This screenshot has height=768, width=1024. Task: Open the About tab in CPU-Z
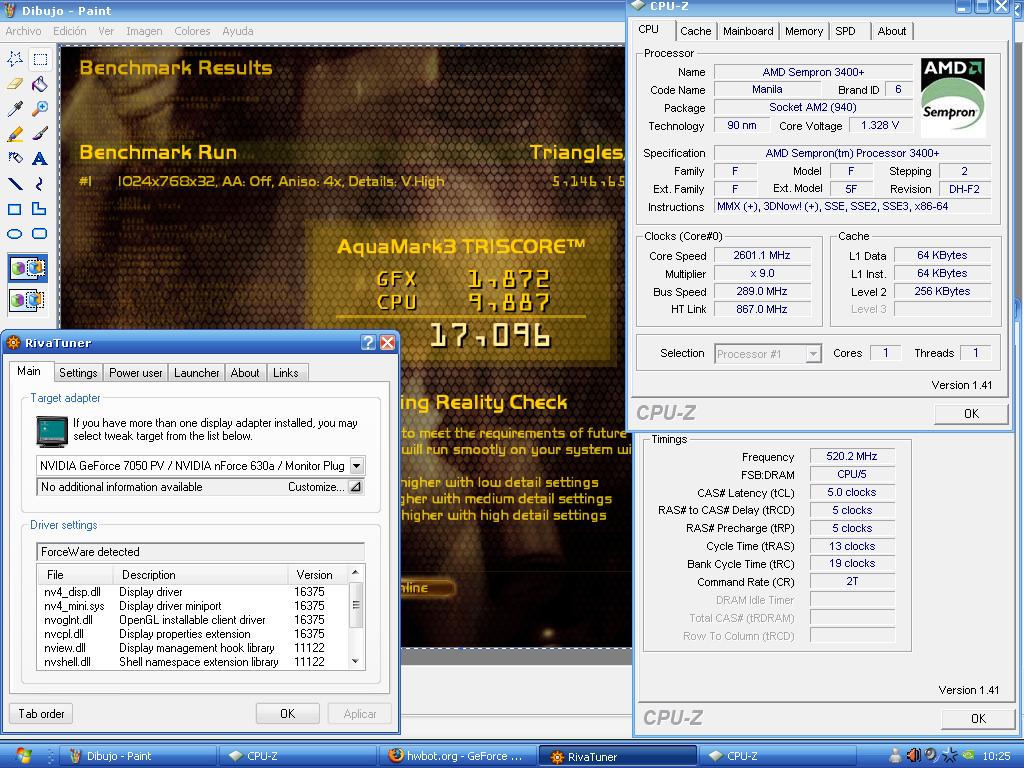coord(891,31)
